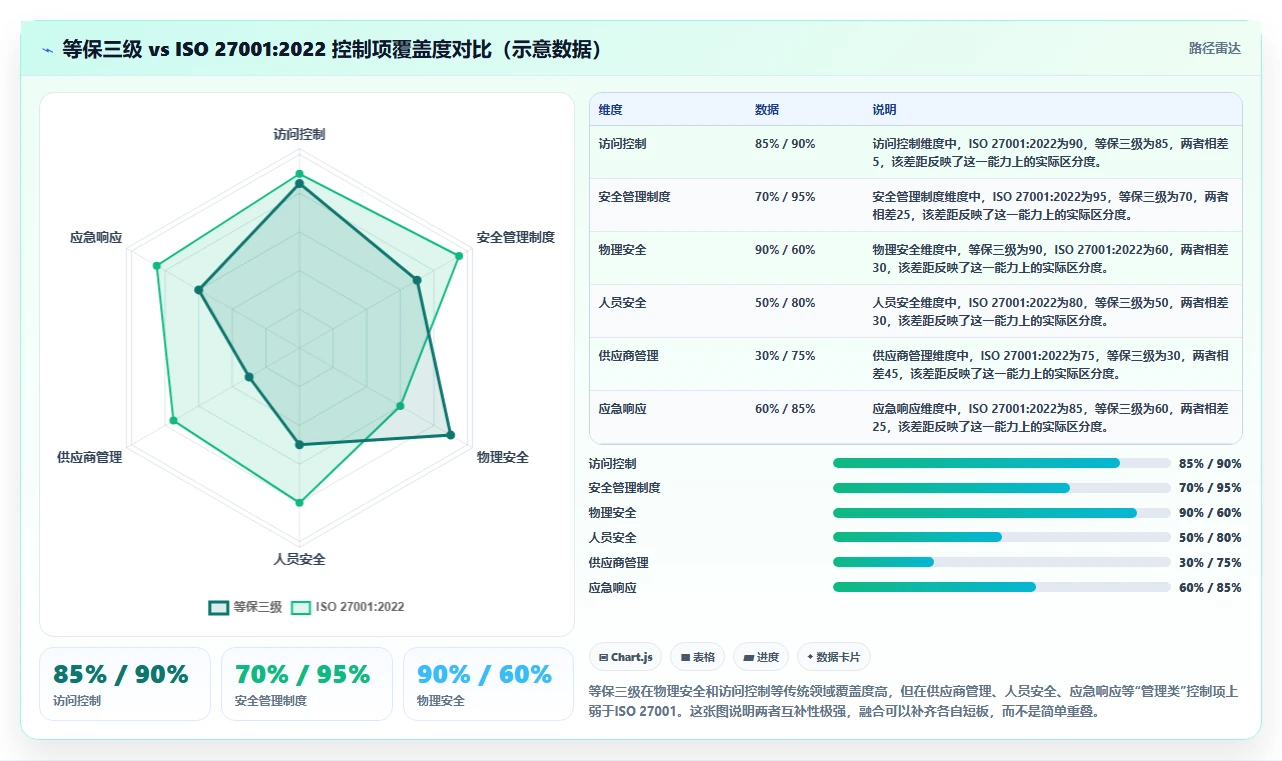Click the 安全管理制度 axis label on the radar
Viewport: 1282px width, 761px height.
[x=516, y=237]
